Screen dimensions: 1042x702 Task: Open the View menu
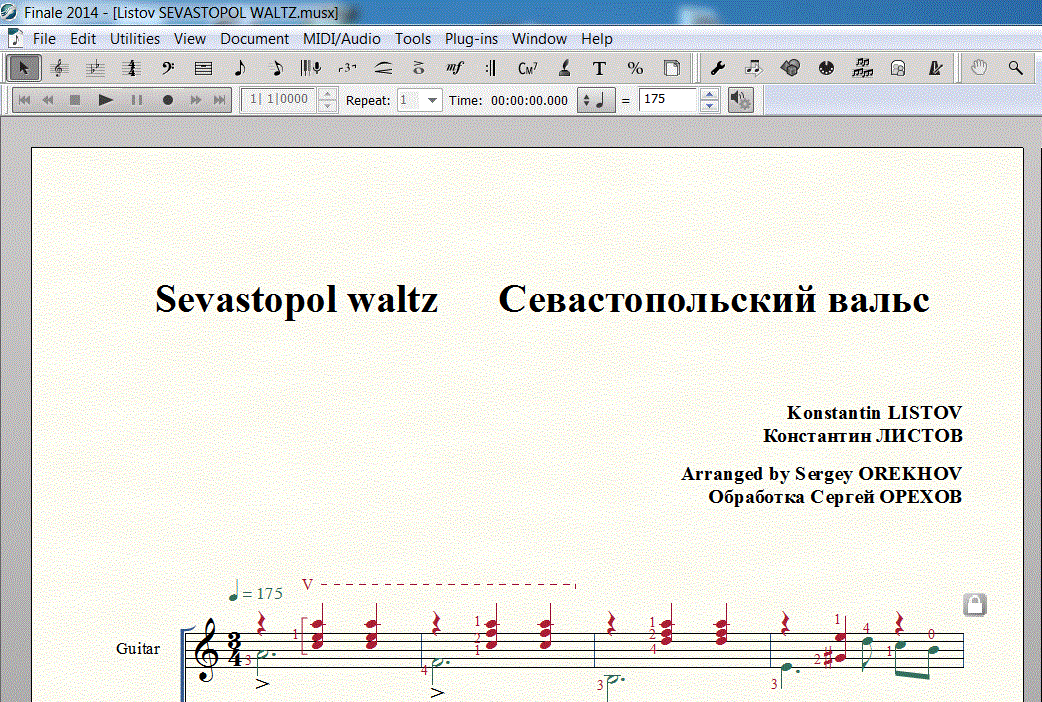[x=190, y=39]
